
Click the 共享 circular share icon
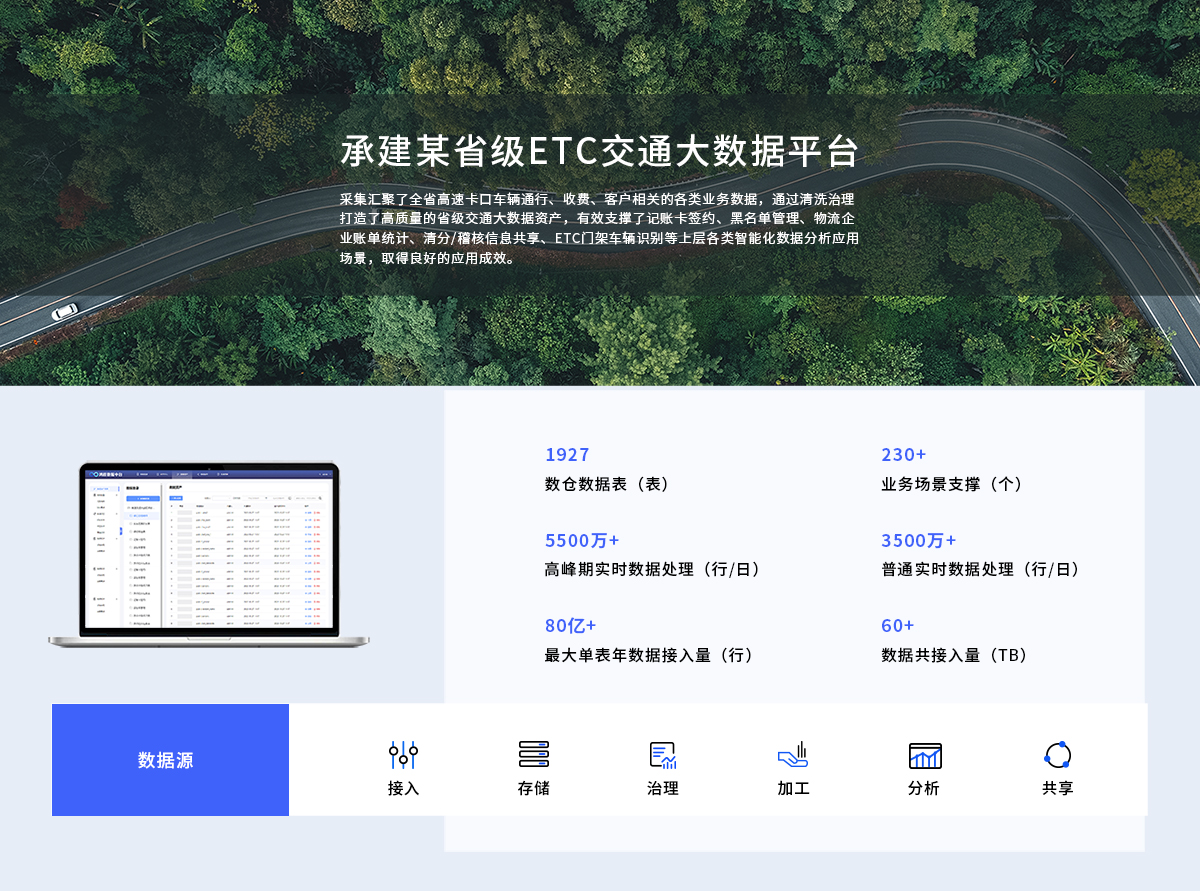pyautogui.click(x=1057, y=755)
